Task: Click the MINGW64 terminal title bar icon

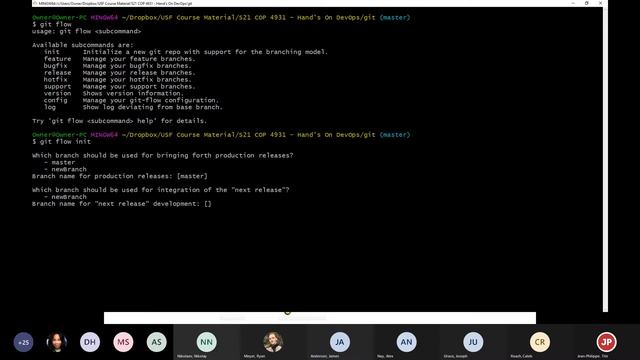Action: (x=35, y=3)
